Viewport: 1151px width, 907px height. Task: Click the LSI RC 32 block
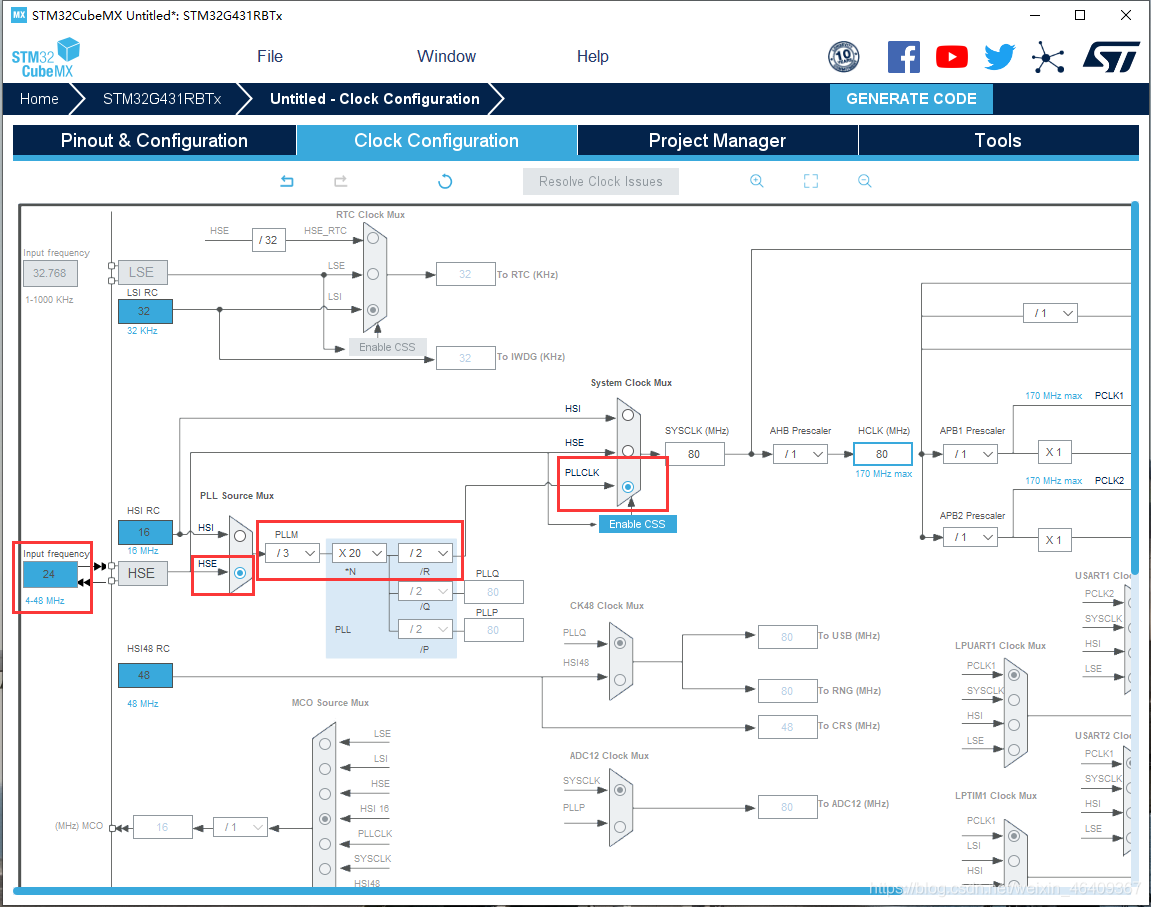click(x=145, y=311)
